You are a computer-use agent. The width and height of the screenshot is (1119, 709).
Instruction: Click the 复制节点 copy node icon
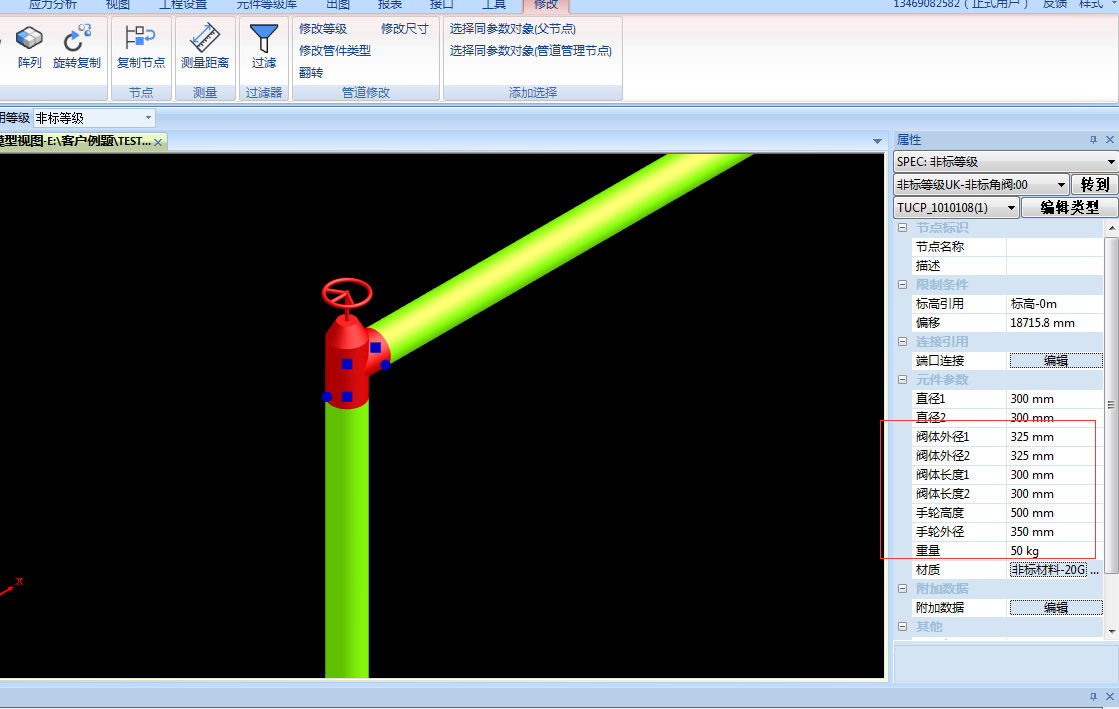click(140, 40)
